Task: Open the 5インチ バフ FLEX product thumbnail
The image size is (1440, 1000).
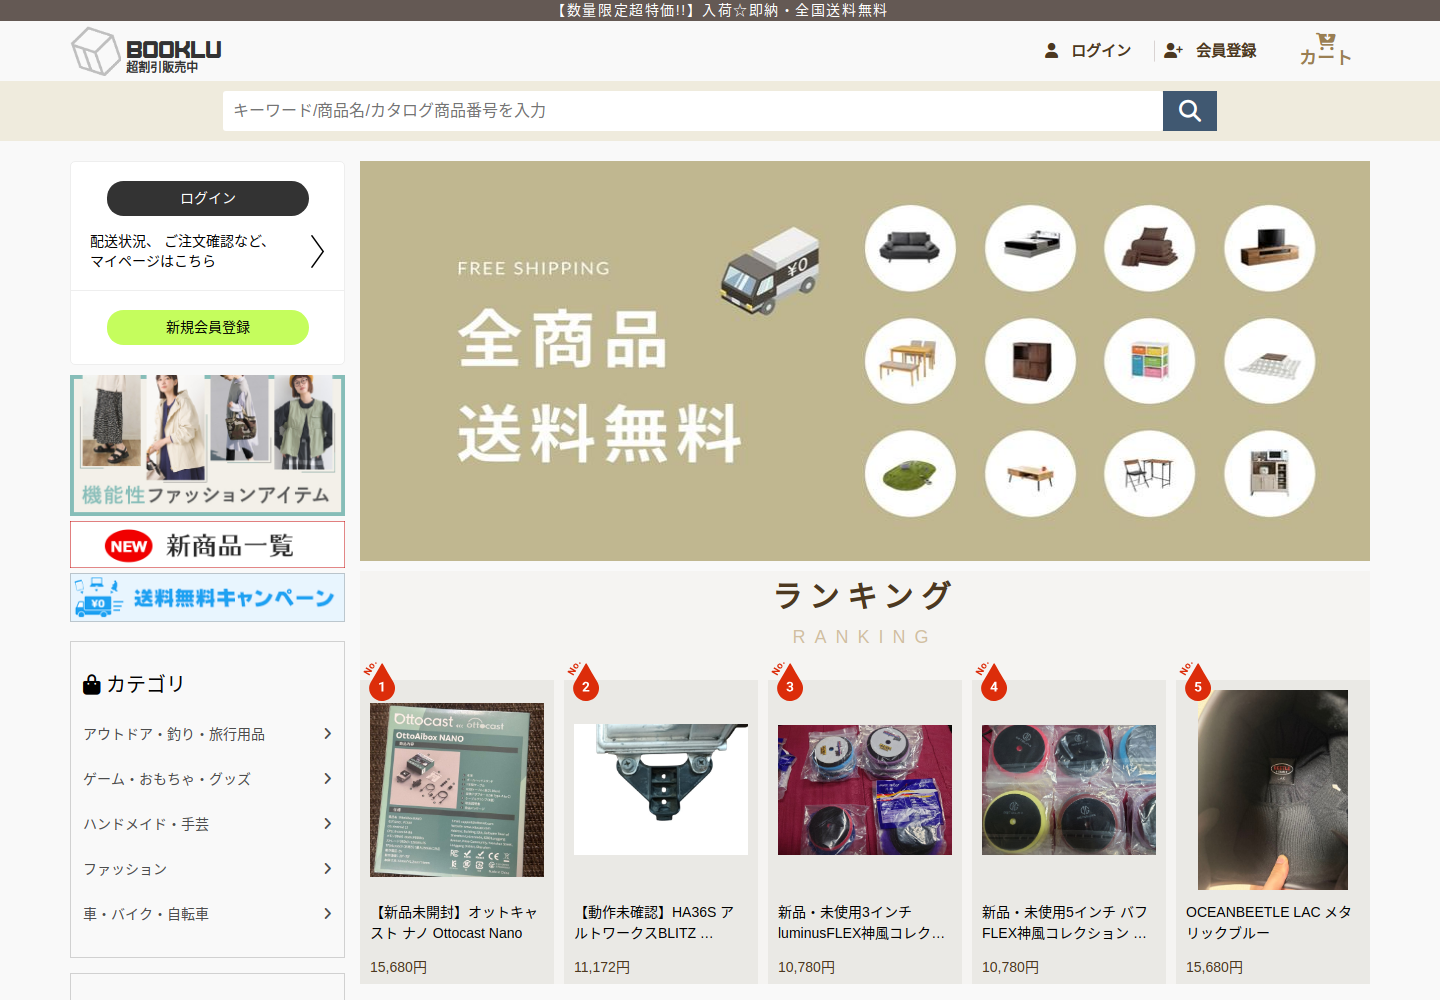Action: (x=1069, y=790)
